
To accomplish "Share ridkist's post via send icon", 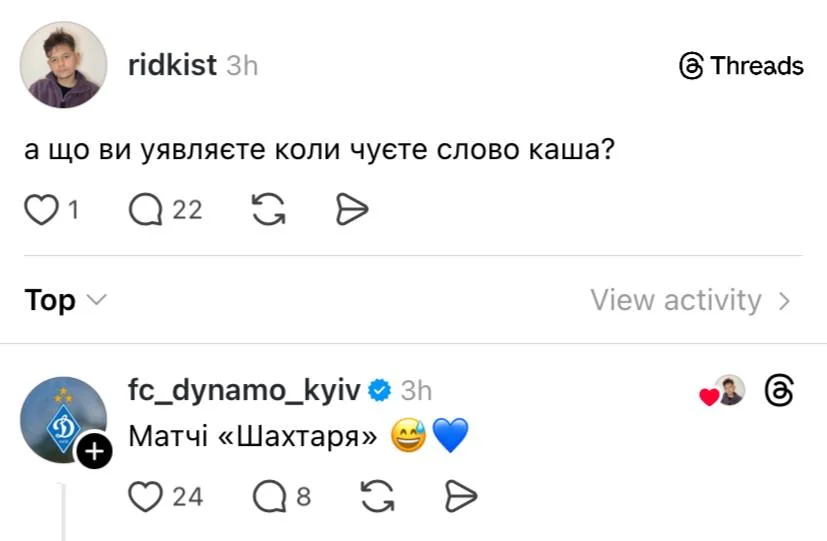I will pos(352,210).
